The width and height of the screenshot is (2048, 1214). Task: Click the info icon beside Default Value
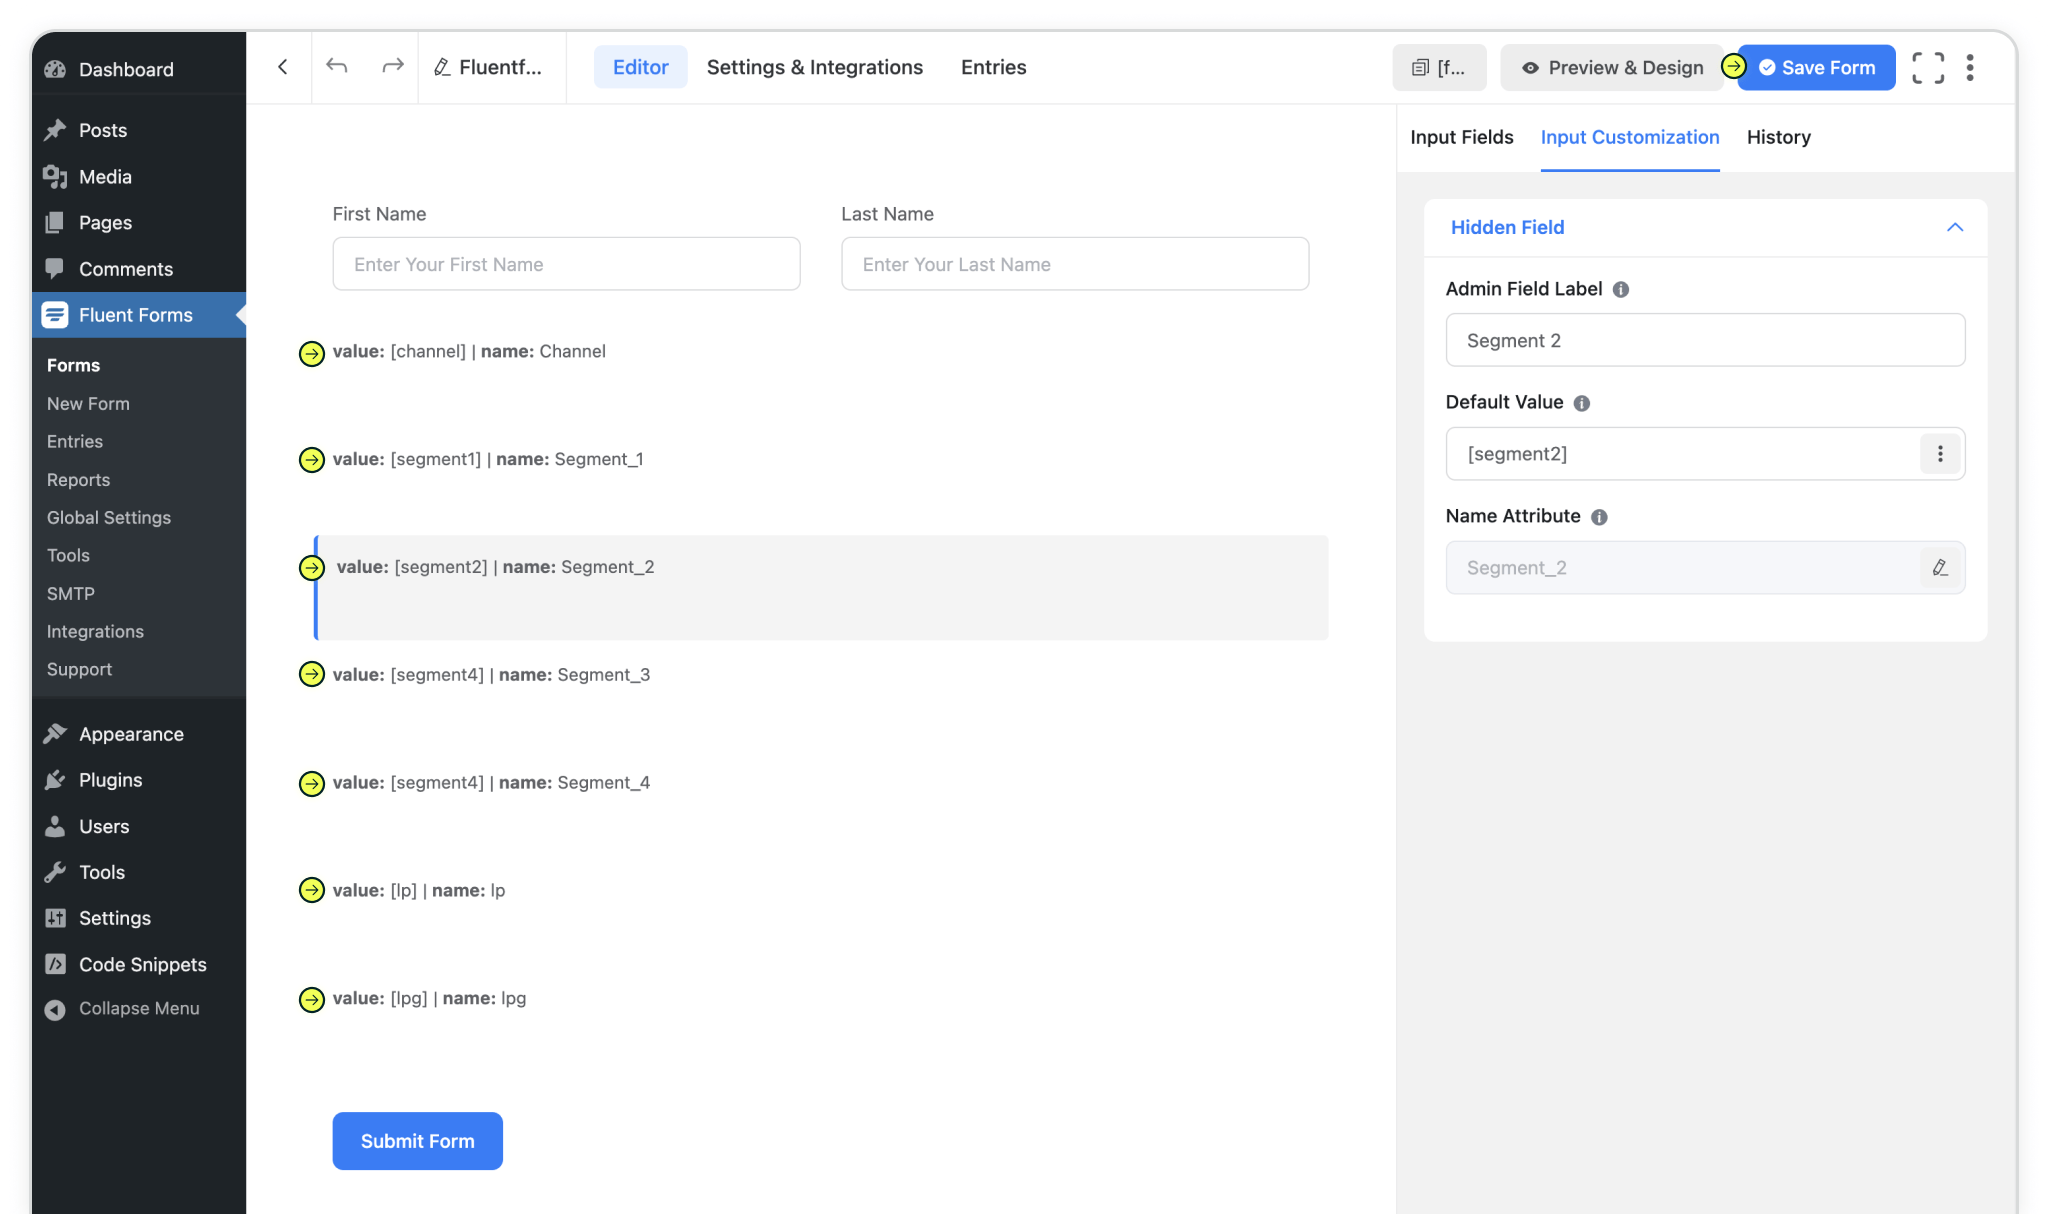point(1581,403)
